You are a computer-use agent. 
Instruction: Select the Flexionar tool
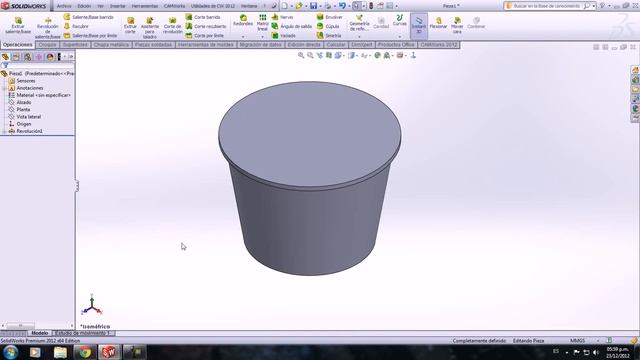pyautogui.click(x=438, y=23)
